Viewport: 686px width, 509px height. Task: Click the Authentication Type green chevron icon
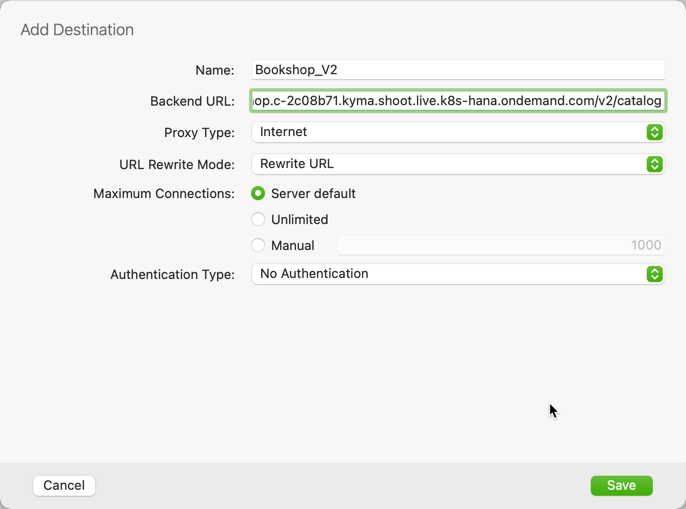point(654,274)
